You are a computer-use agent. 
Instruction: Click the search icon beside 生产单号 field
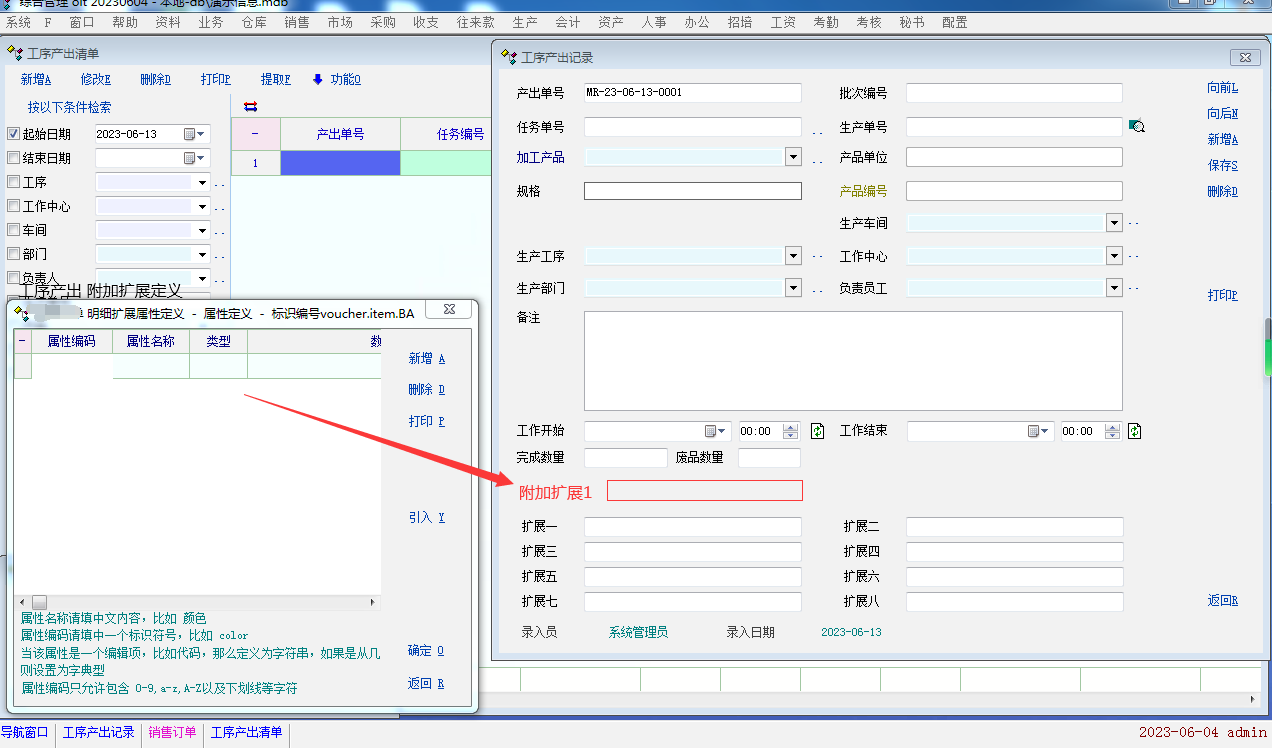[x=1136, y=126]
